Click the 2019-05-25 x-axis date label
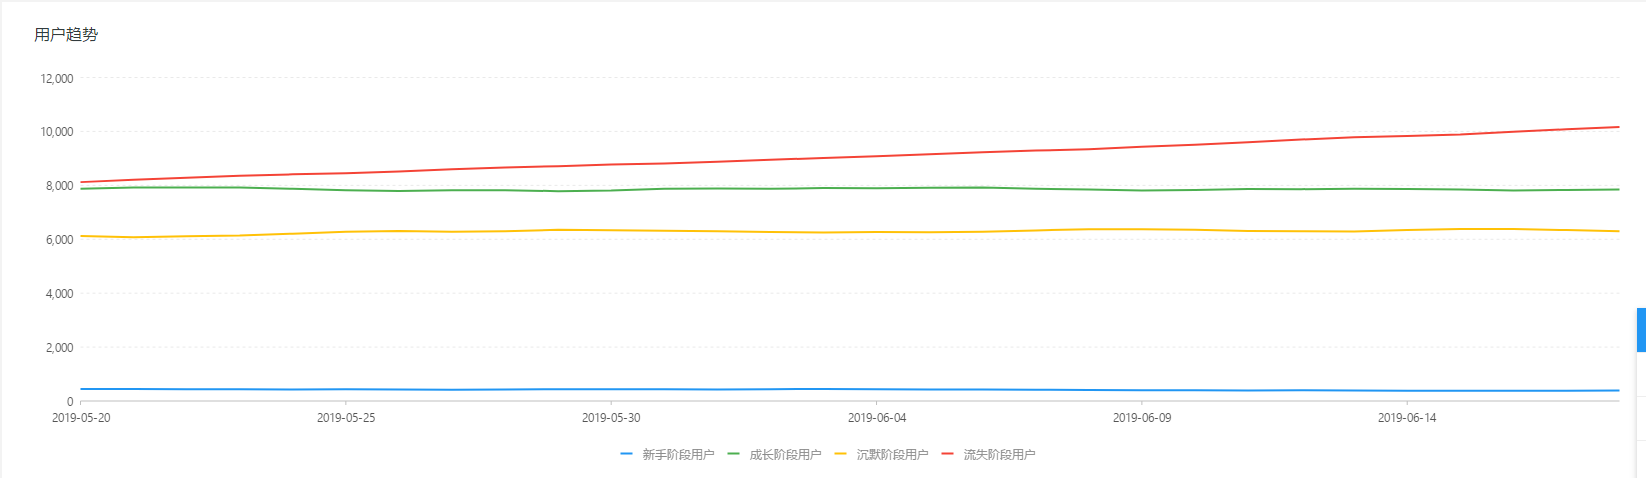Screen dimensions: 1646x478 [346, 417]
